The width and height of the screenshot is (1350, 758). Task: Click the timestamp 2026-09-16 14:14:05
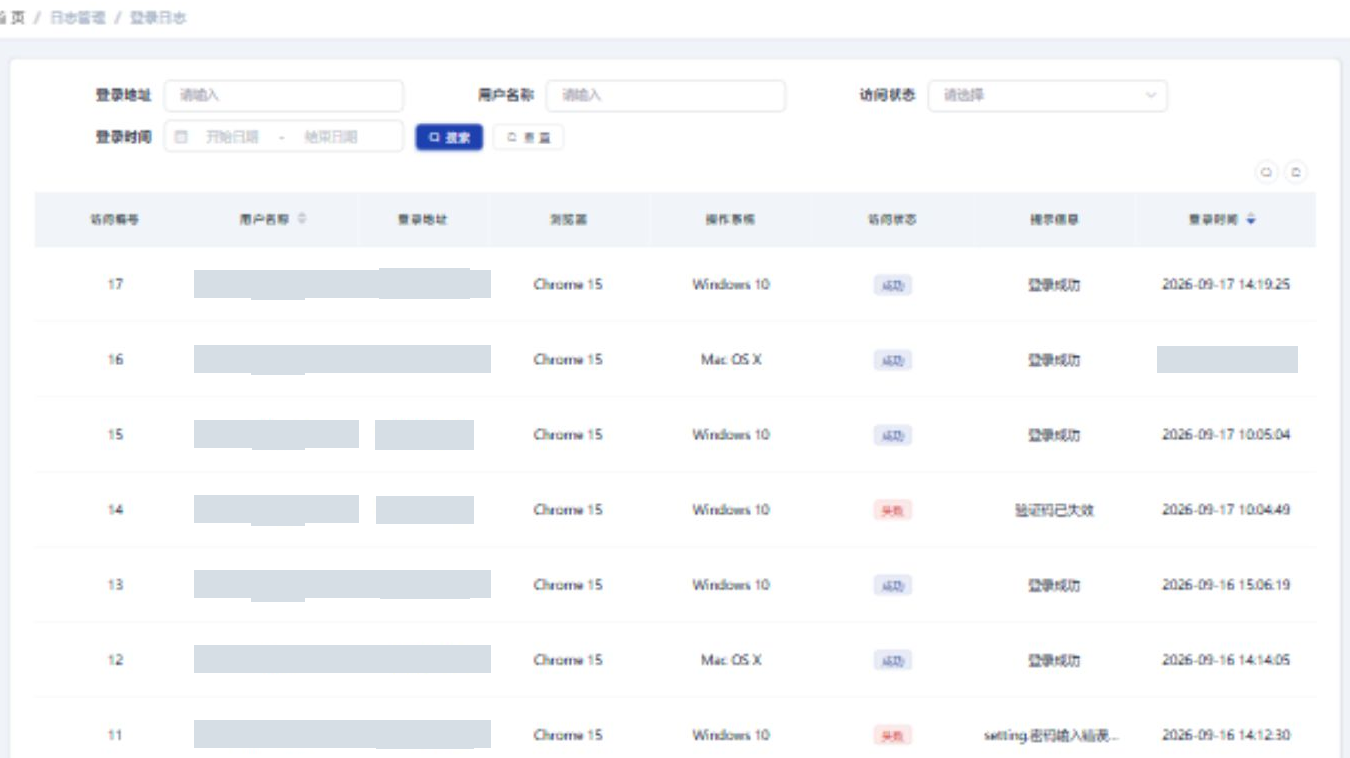1226,660
